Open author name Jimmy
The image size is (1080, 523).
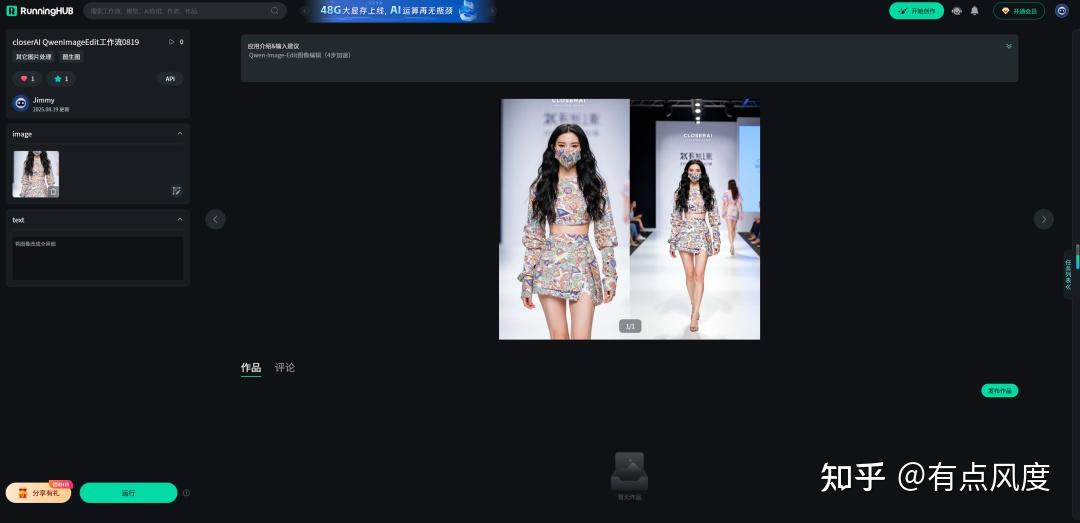tap(43, 100)
